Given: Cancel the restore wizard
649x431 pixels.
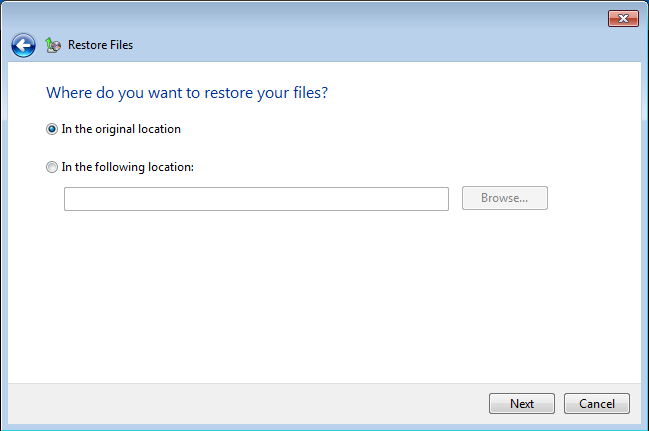Looking at the screenshot, I should tap(596, 404).
